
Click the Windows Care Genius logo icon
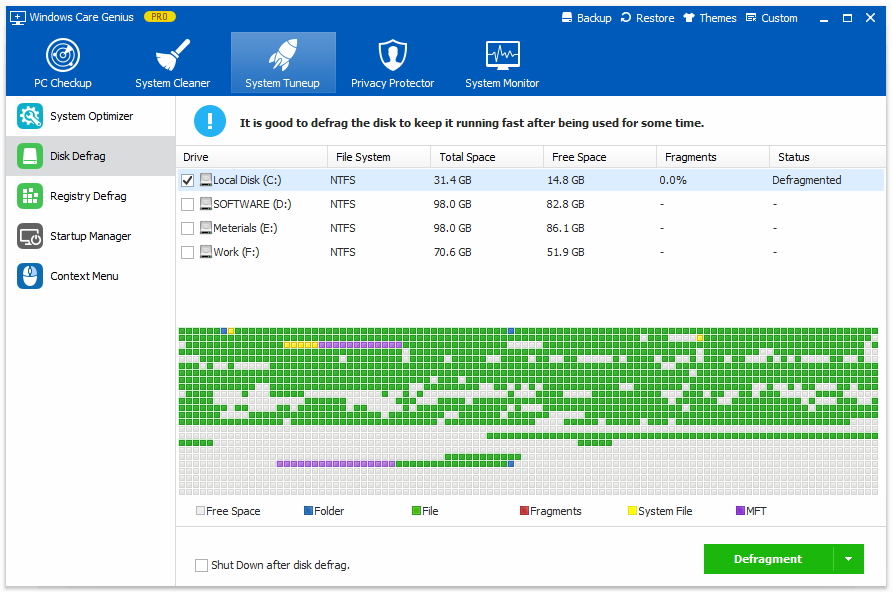(18, 18)
